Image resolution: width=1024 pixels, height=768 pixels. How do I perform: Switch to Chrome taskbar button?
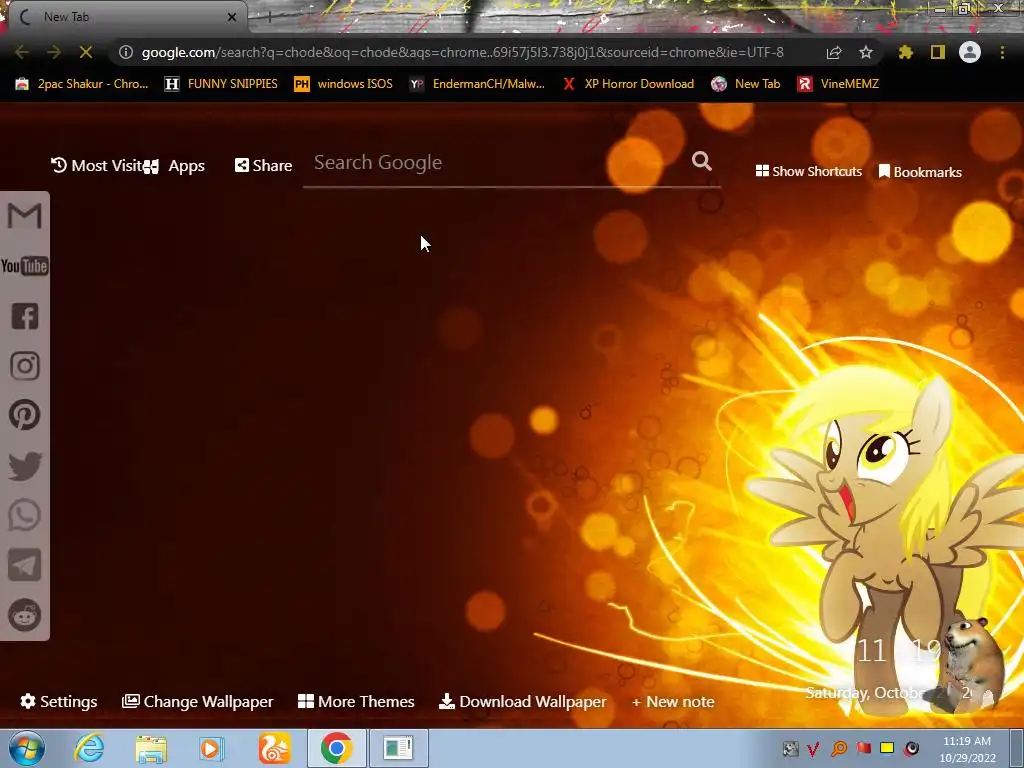click(x=336, y=748)
